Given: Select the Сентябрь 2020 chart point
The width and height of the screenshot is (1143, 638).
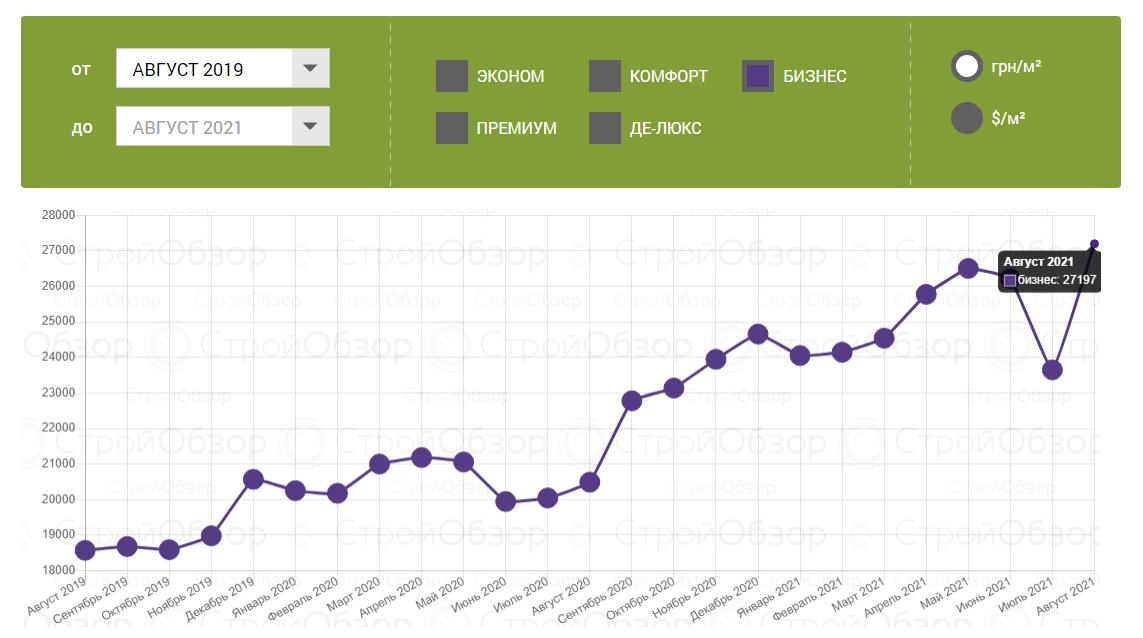Looking at the screenshot, I should tap(632, 400).
